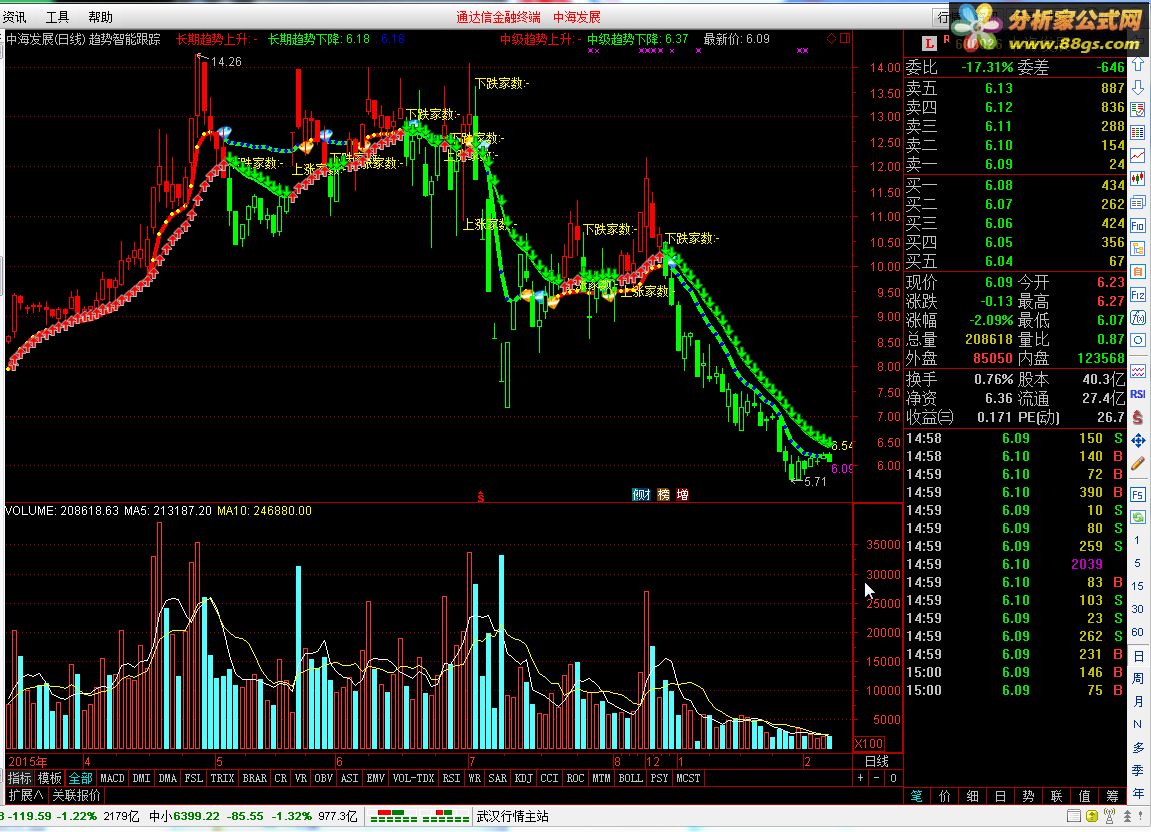
Task: Click the red dollar sign sidebar icon
Action: coord(1138,417)
